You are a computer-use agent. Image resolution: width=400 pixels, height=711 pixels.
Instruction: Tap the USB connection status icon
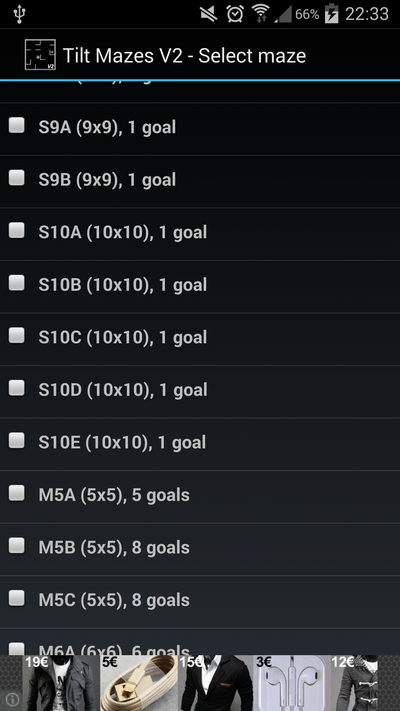click(20, 14)
